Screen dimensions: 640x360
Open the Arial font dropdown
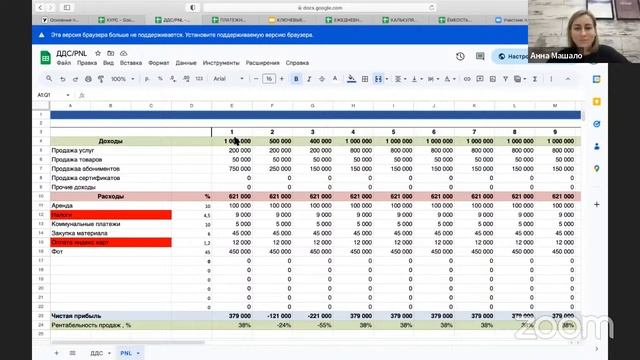[228, 79]
